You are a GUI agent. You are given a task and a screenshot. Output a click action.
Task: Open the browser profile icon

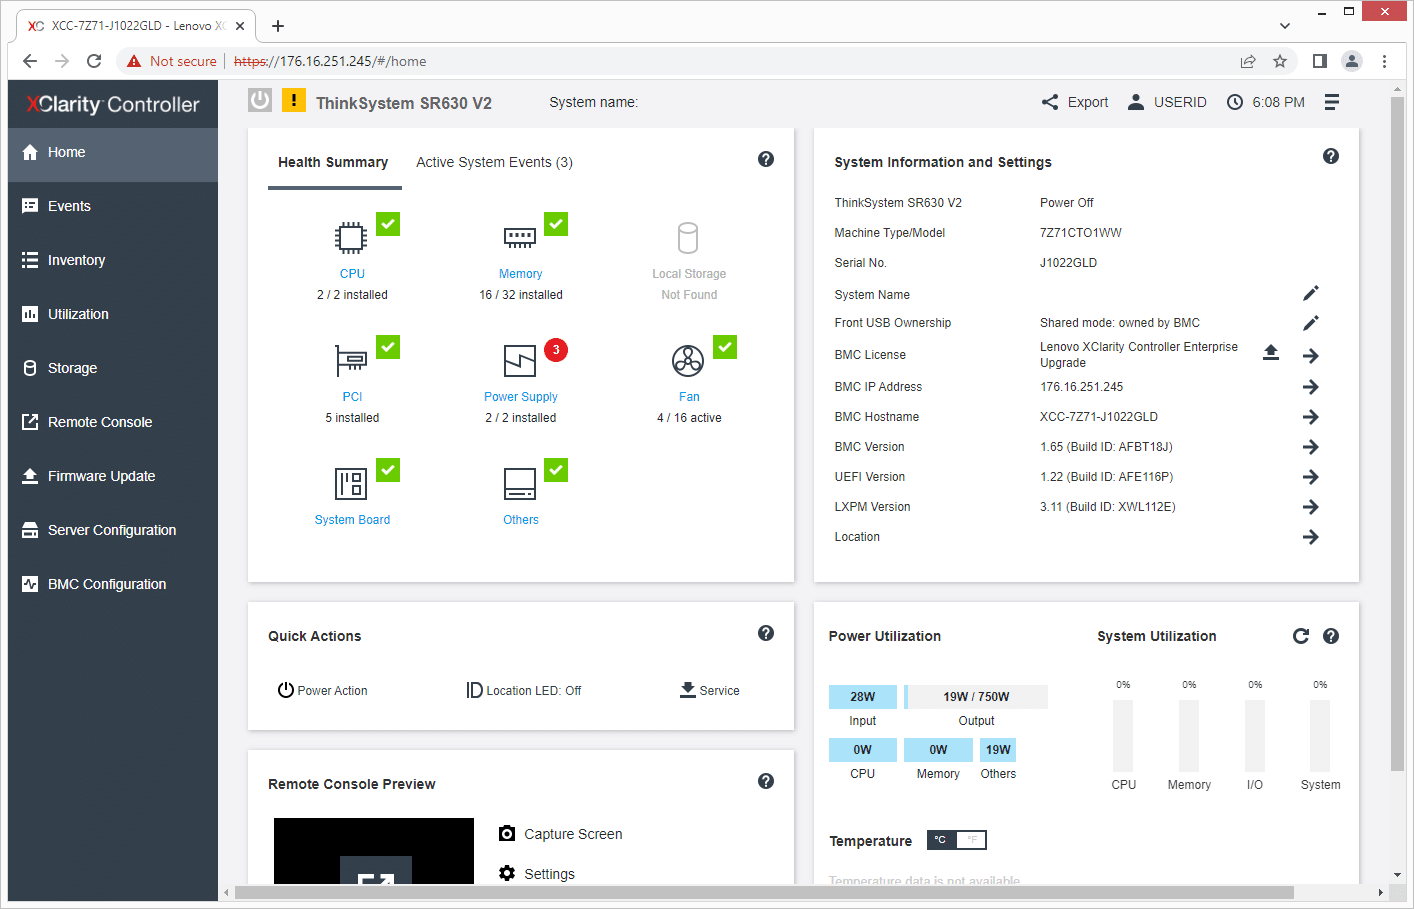click(x=1352, y=61)
